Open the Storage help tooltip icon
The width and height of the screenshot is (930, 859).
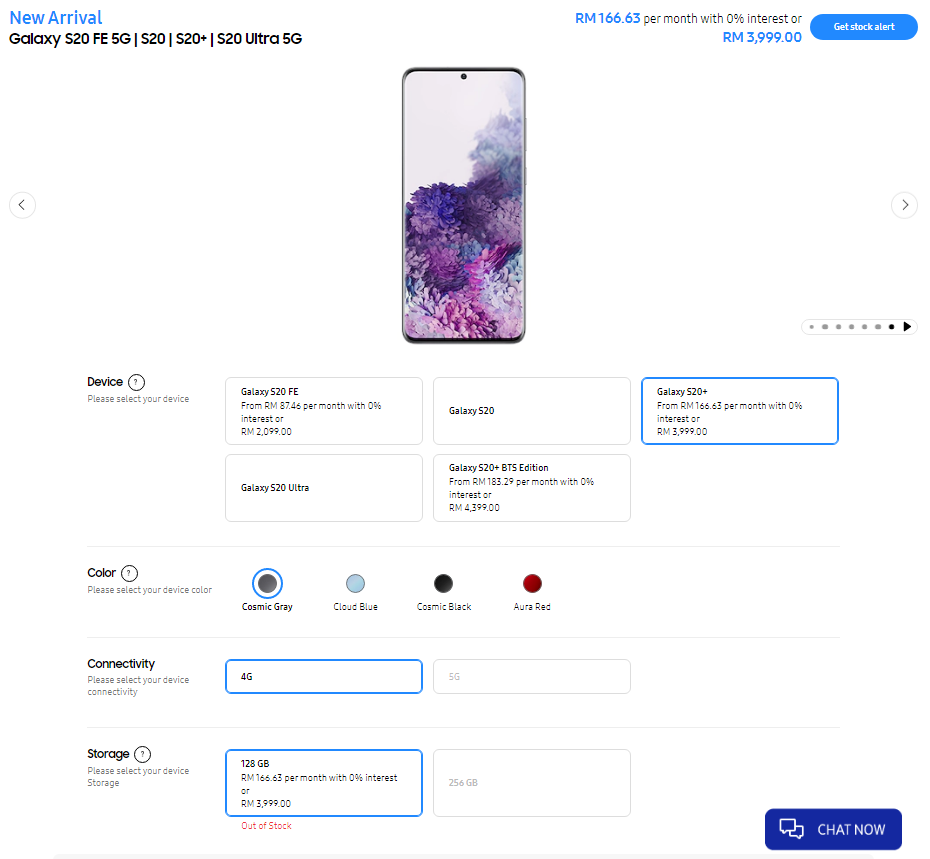pyautogui.click(x=143, y=754)
